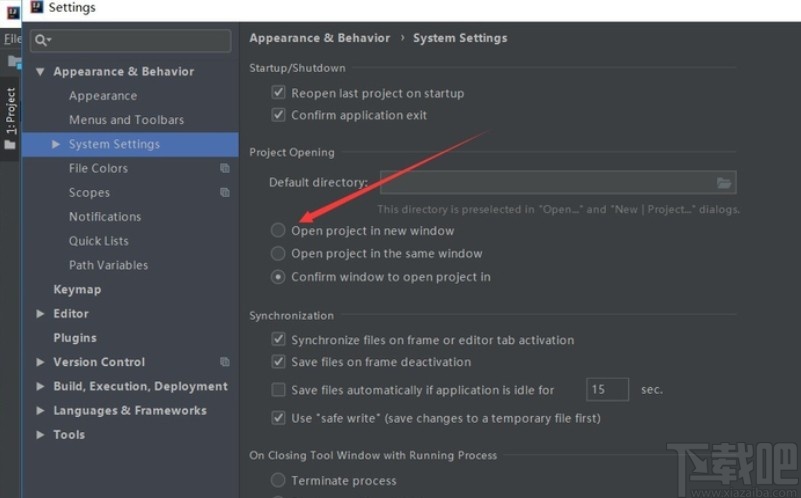Click the project-level icon beside Scopes

click(225, 192)
